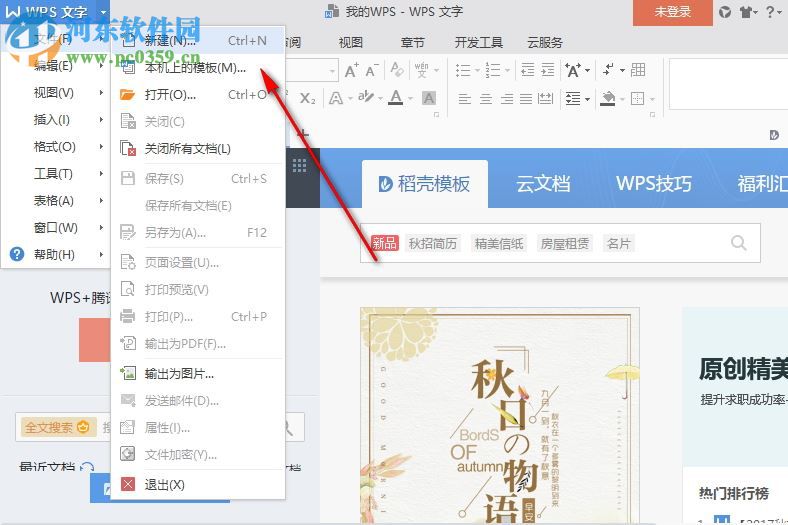Choose 退出(X) to exit WPS

pos(198,485)
